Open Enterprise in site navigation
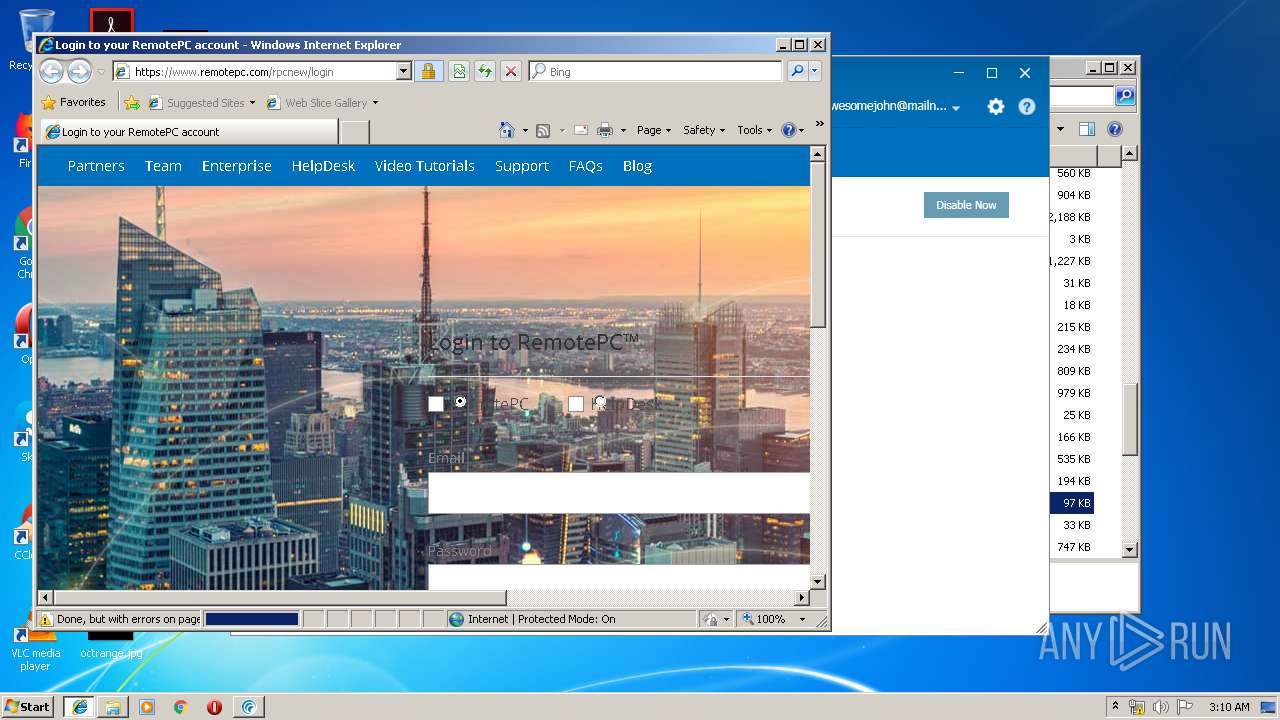 [237, 166]
